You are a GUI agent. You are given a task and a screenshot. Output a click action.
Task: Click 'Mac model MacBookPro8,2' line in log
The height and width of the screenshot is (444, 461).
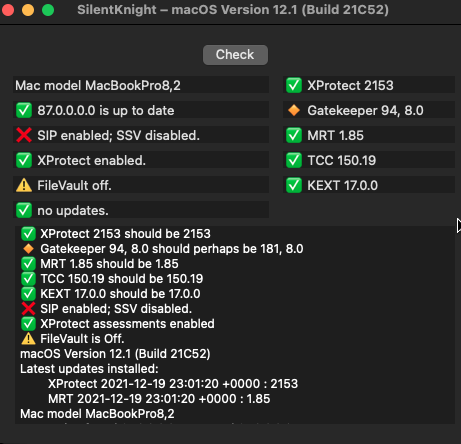coord(97,414)
